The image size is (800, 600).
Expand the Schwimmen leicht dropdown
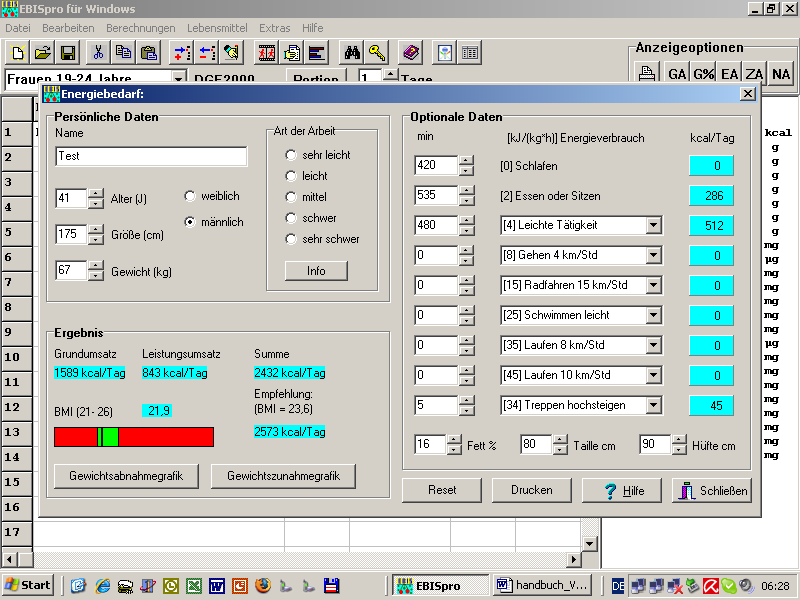653,316
